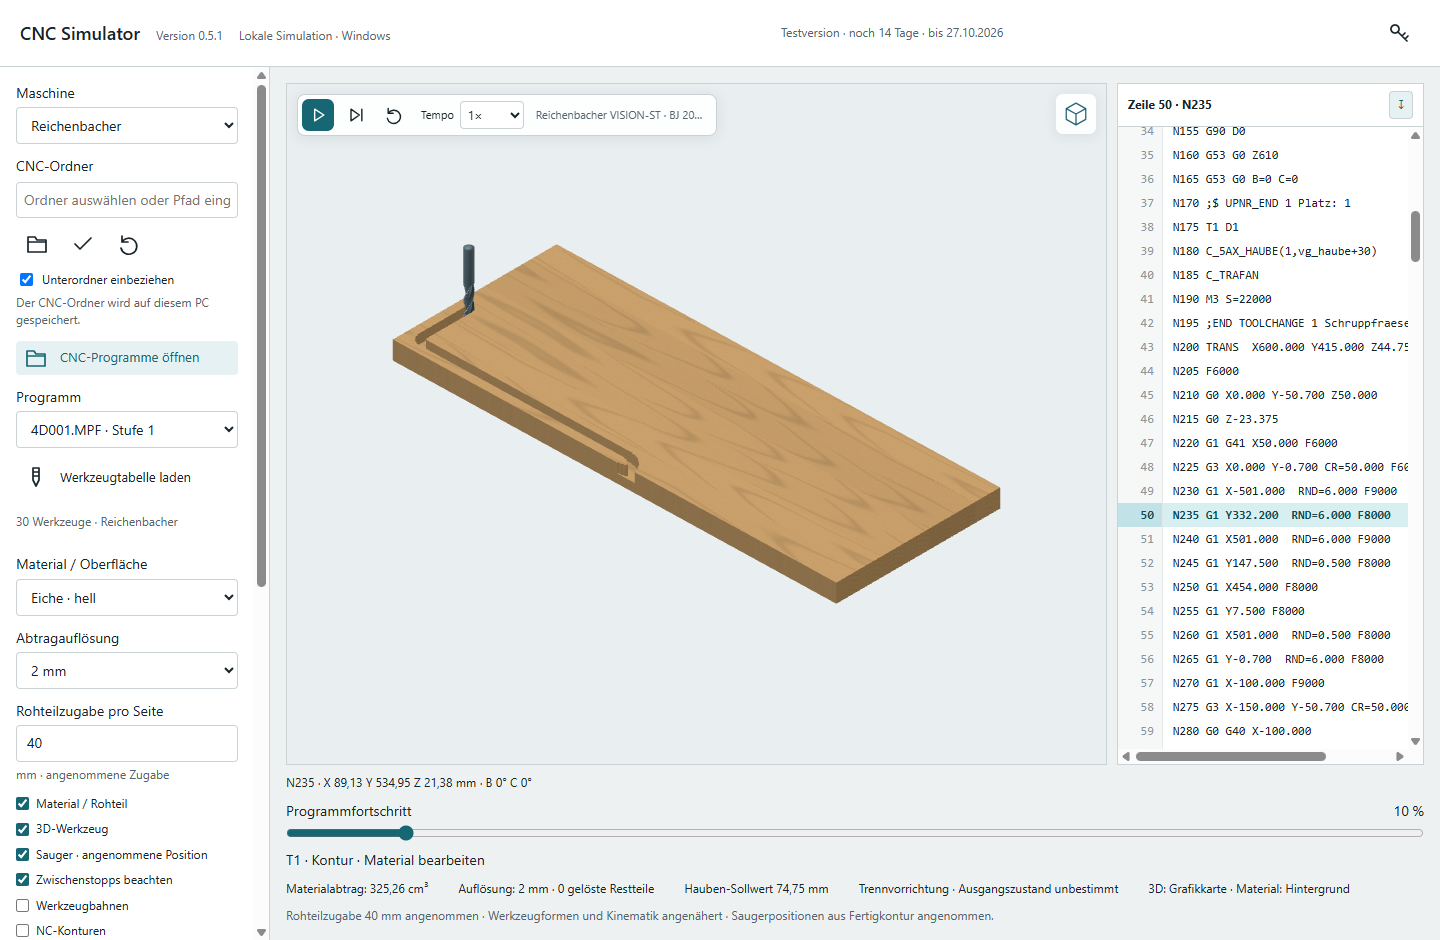This screenshot has height=940, width=1440.
Task: Toggle the 3D cube view icon
Action: click(1076, 114)
